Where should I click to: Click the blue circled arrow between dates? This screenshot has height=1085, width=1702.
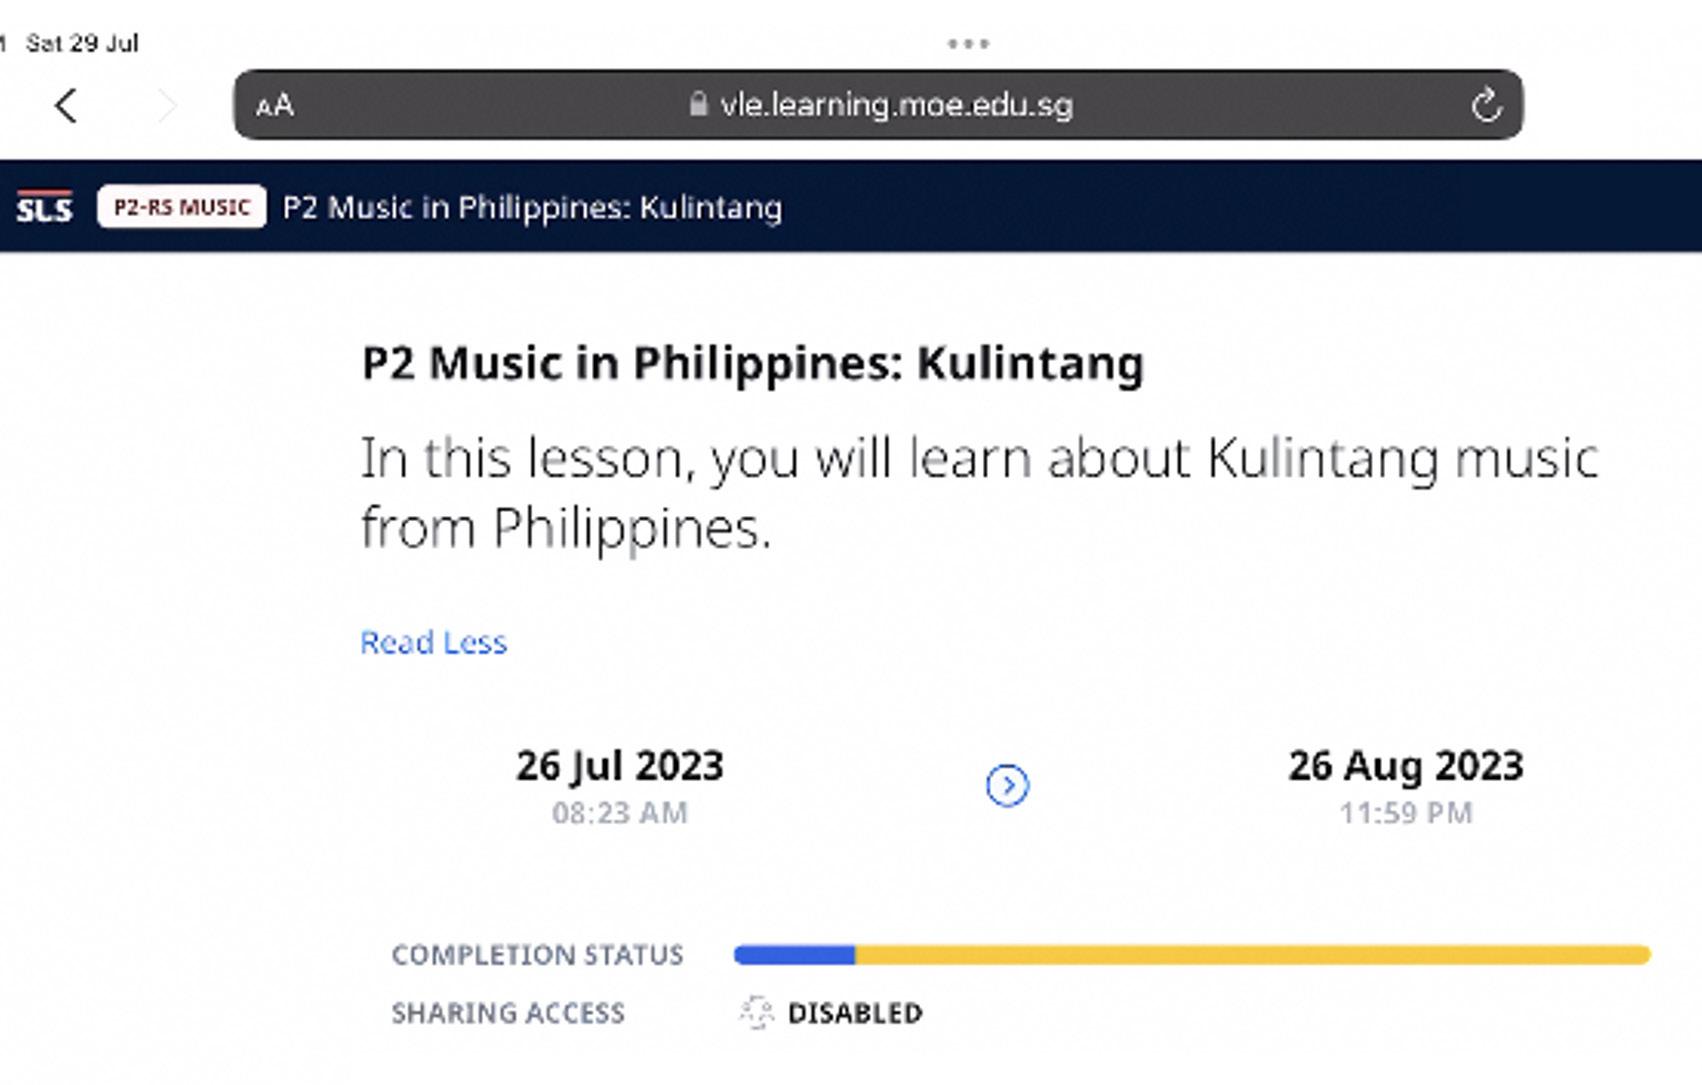pos(1007,786)
